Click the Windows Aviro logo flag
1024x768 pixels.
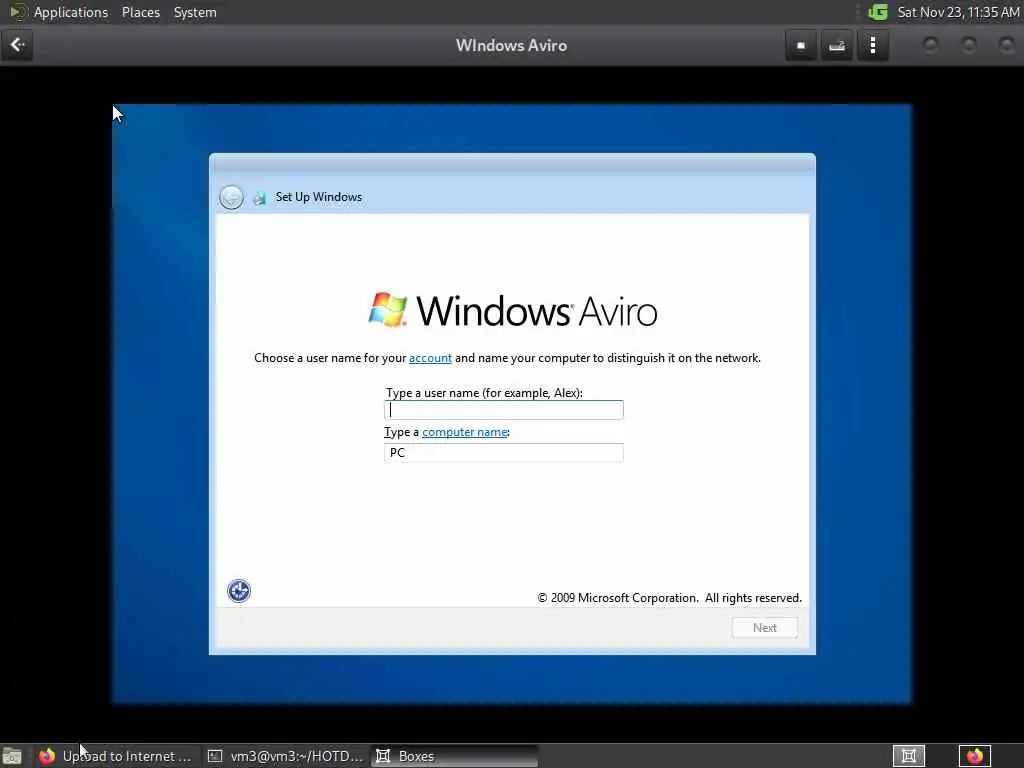[388, 310]
